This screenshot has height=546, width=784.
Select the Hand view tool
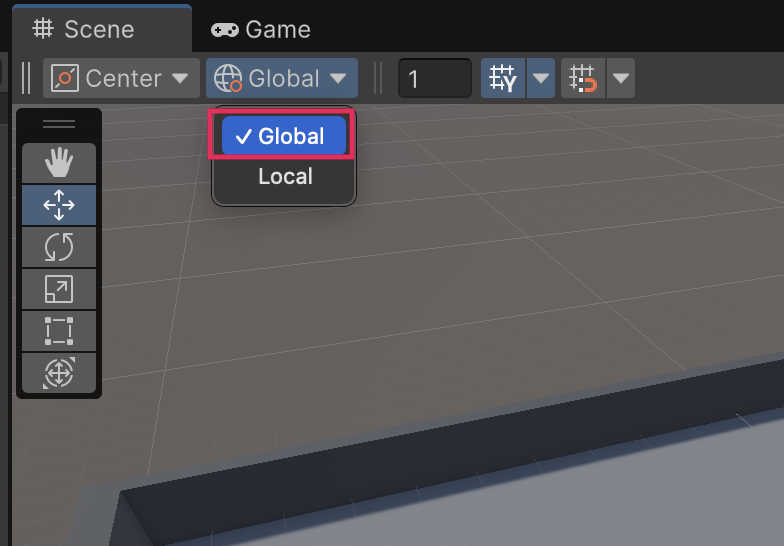pos(59,163)
